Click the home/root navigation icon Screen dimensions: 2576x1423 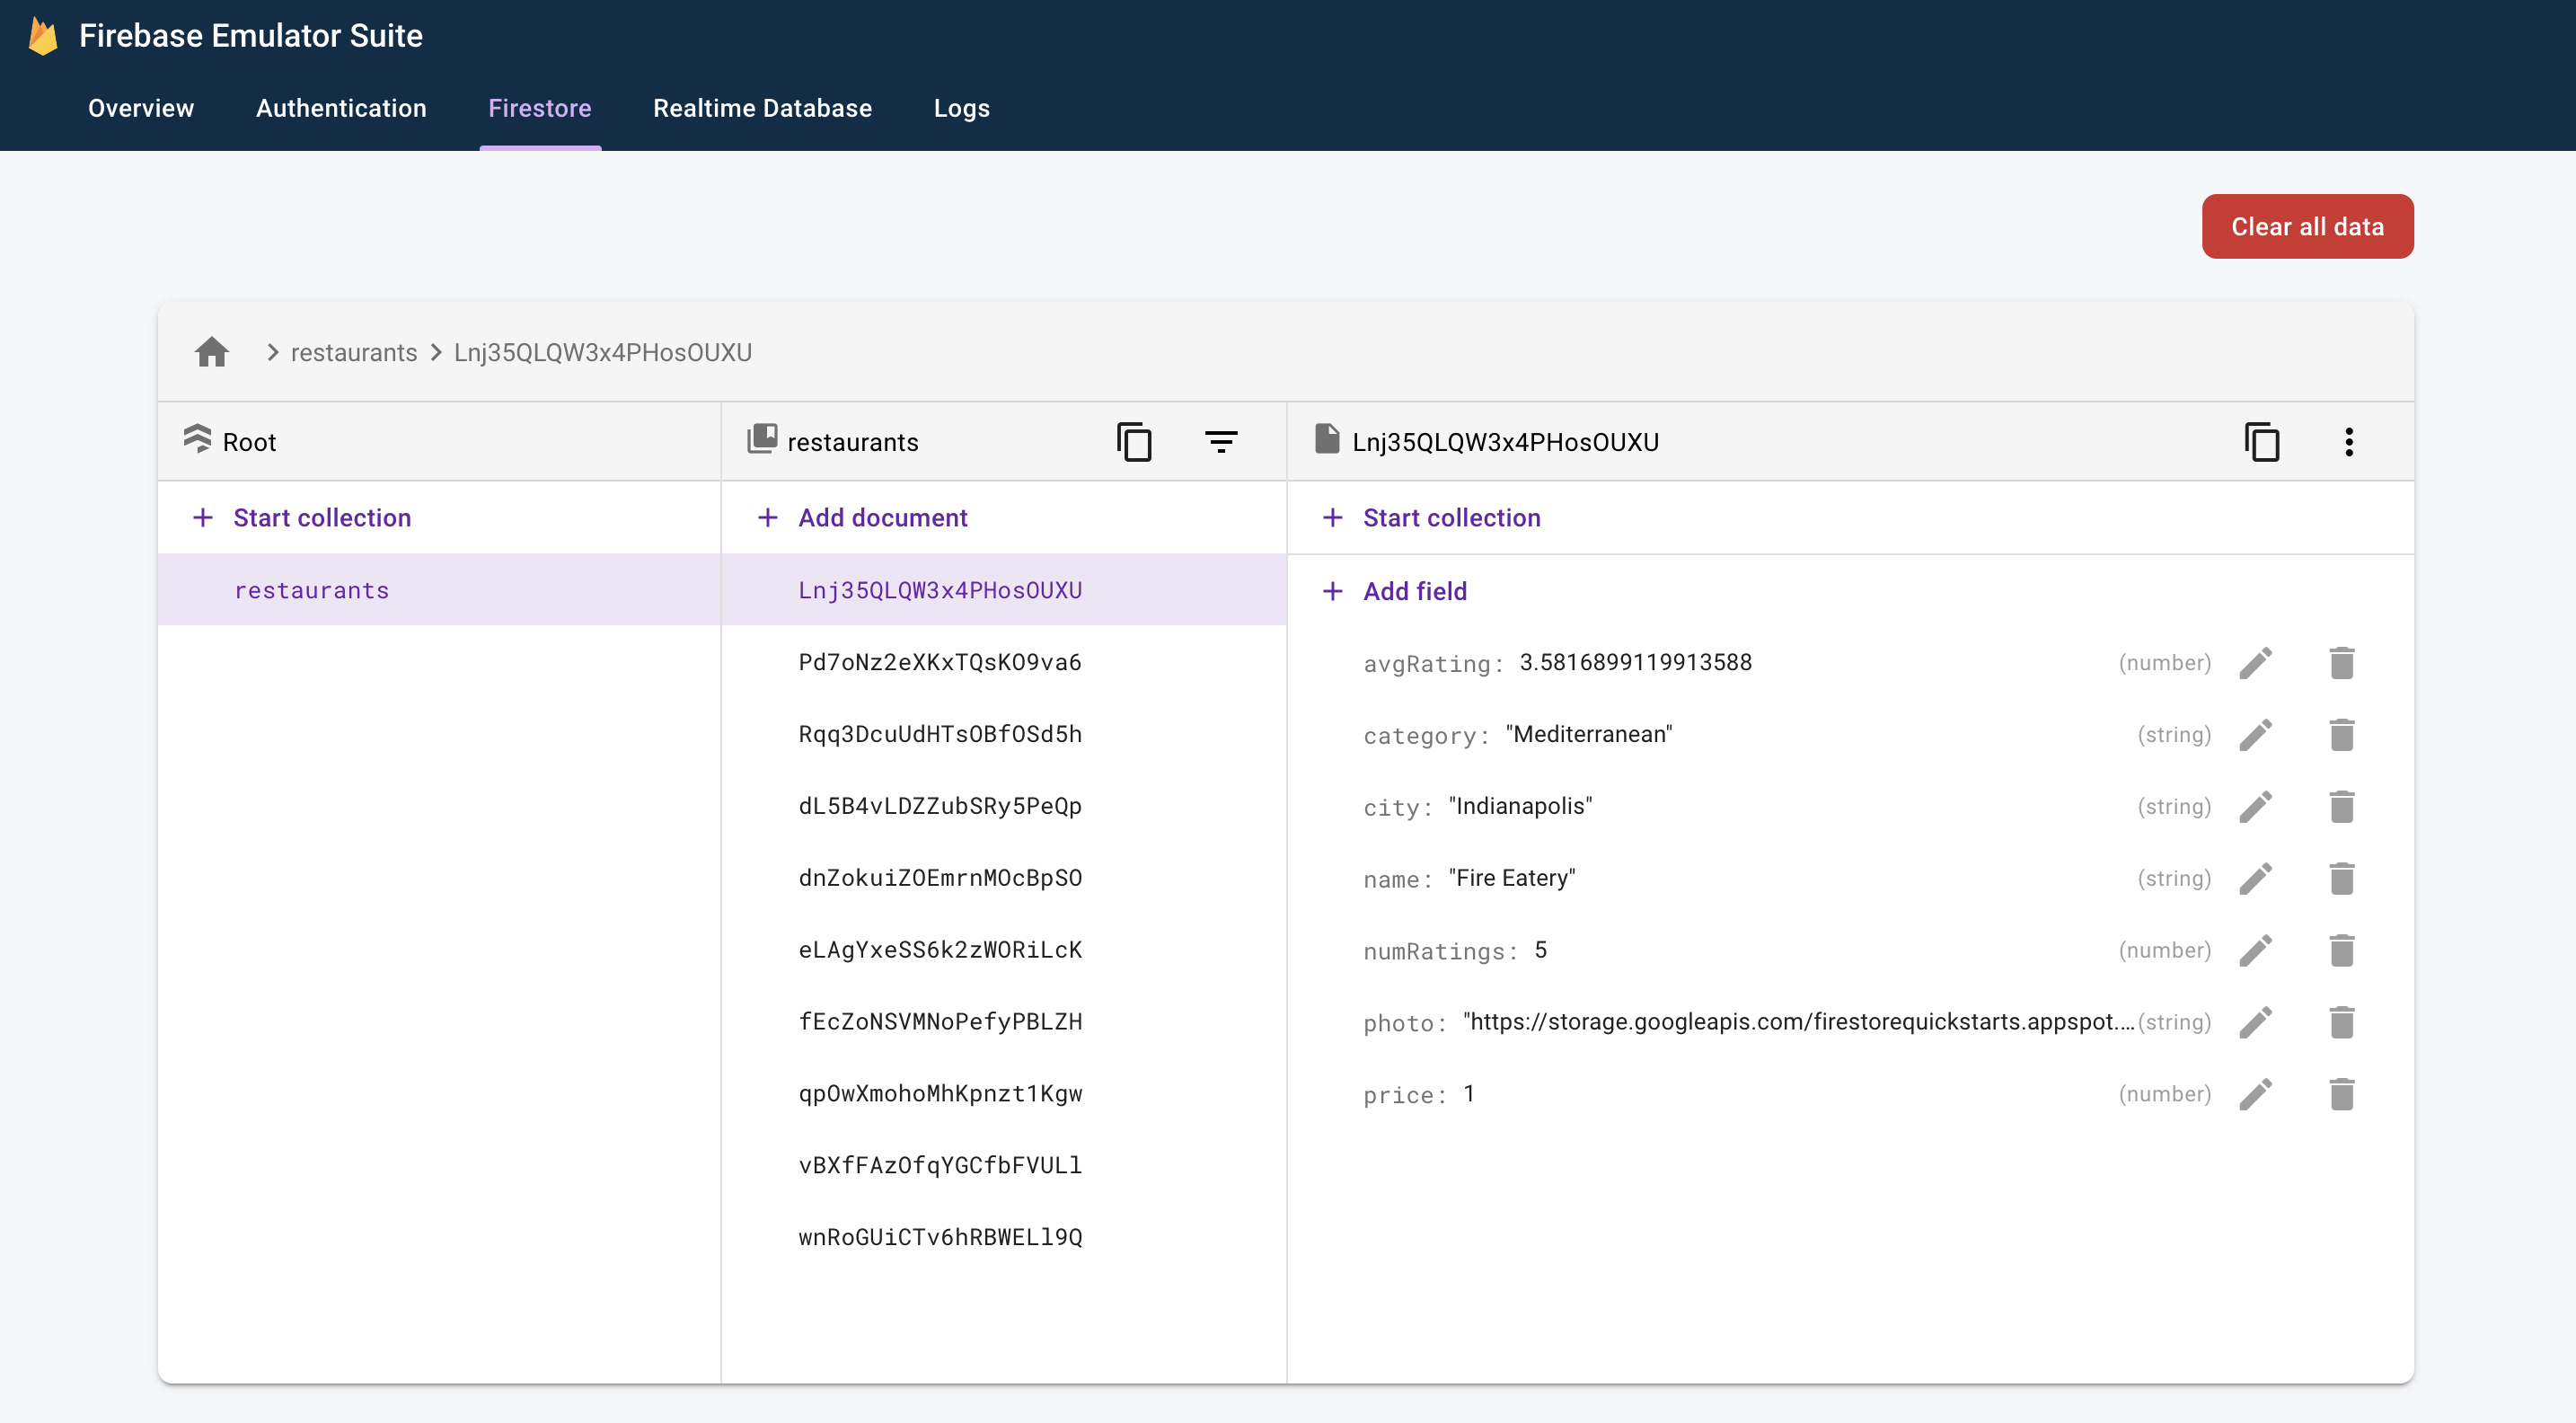[x=210, y=350]
